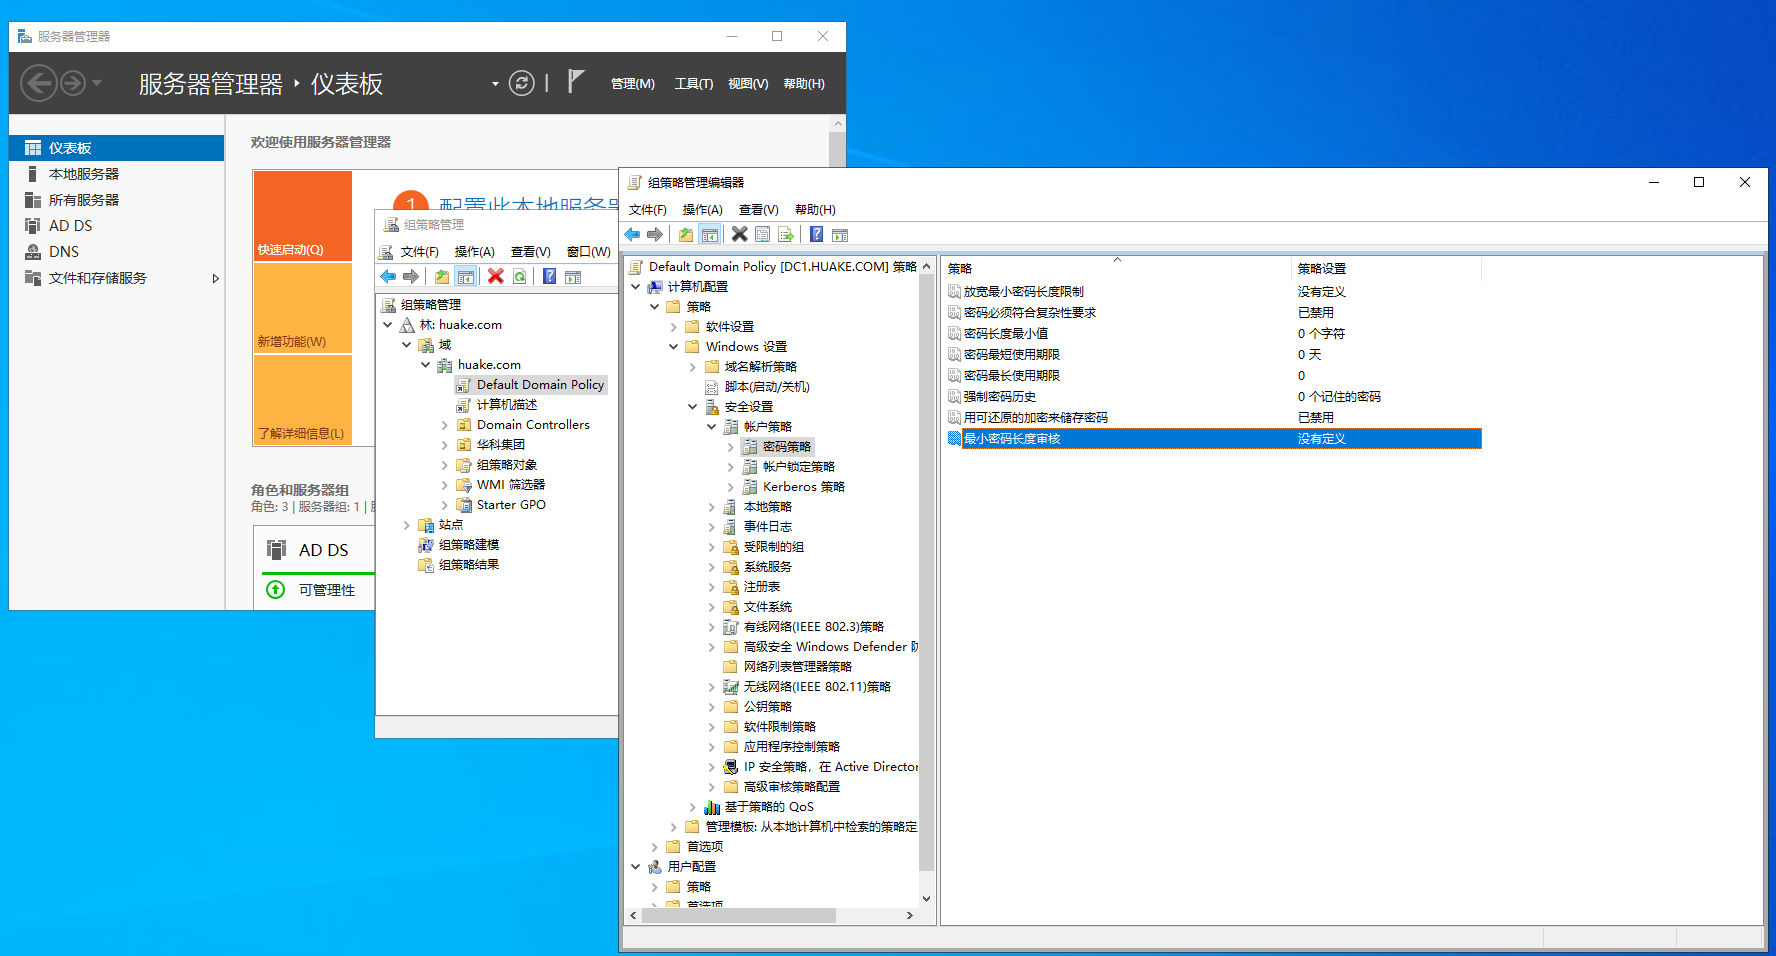Screen dimensions: 1776x956
Task: Click the 了解详细信息(L) tile
Action: tap(302, 400)
